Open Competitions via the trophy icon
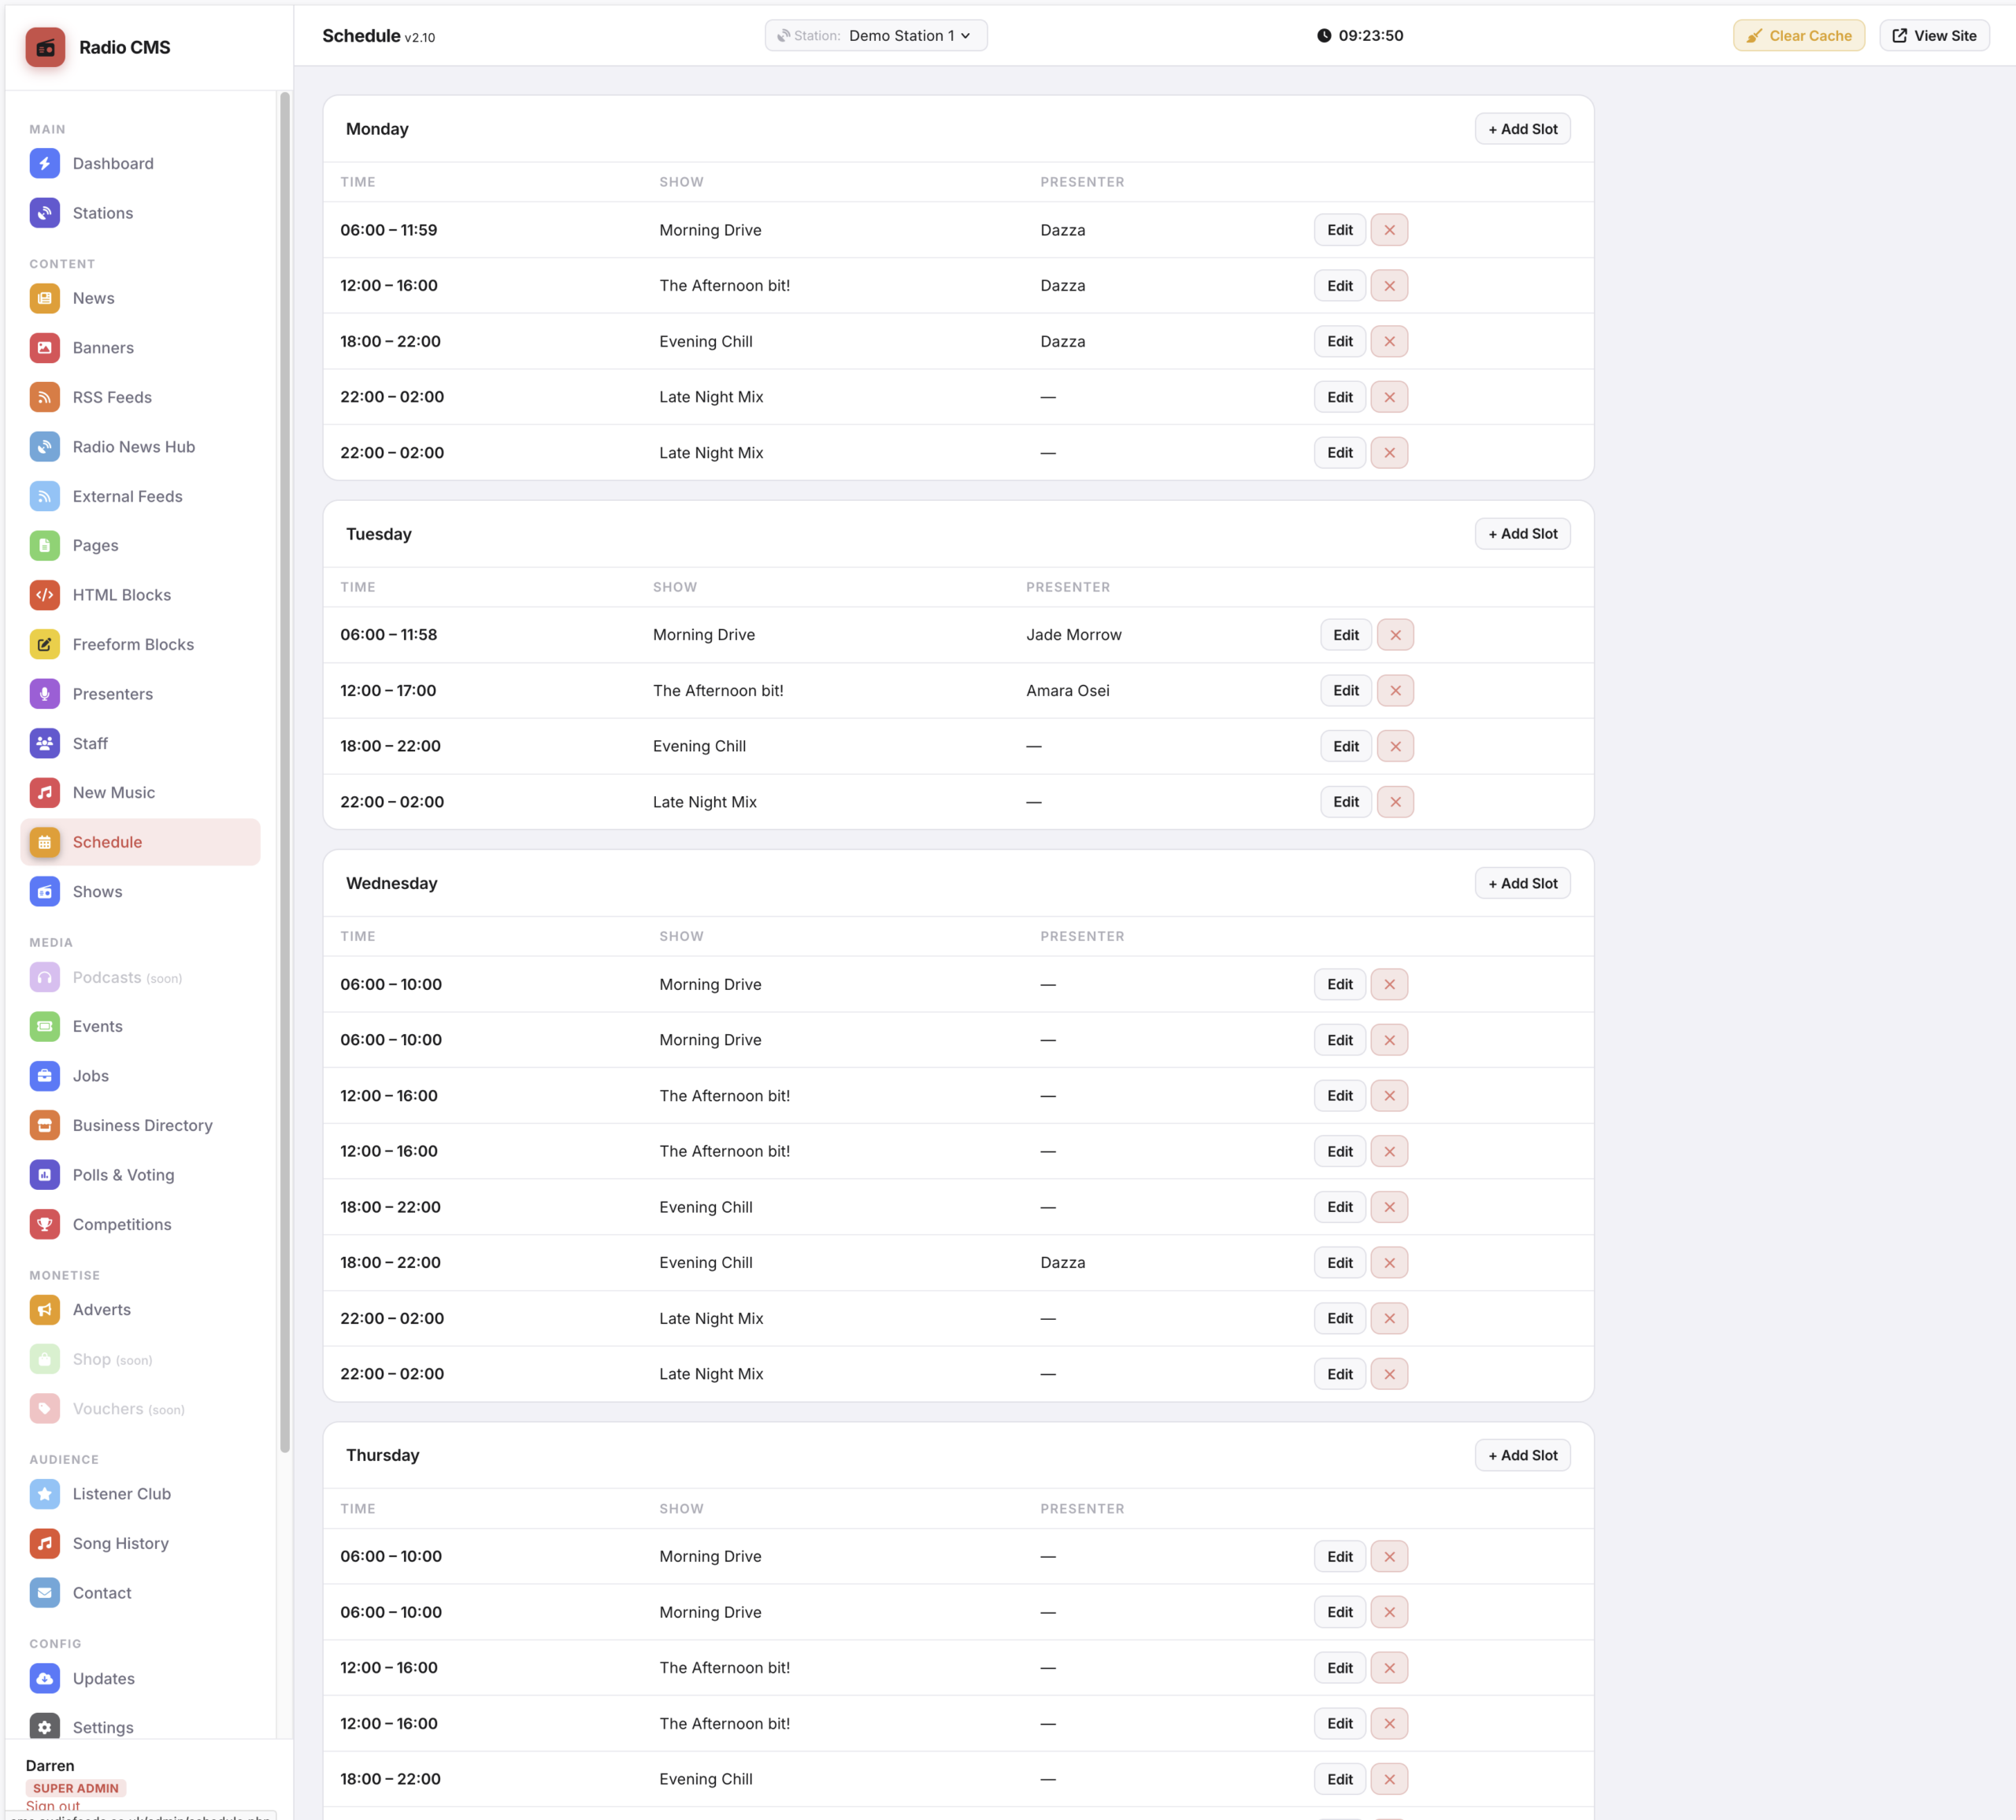Screen dimensions: 2016x1820 (x=45, y=1224)
